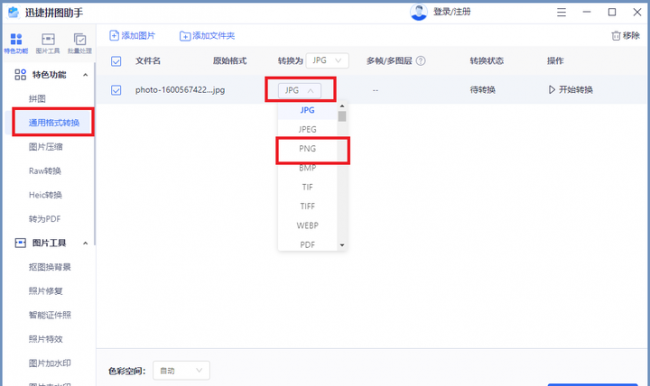Open 通用格式转换 in the sidebar
Viewport: 650px width, 386px height.
(x=54, y=123)
